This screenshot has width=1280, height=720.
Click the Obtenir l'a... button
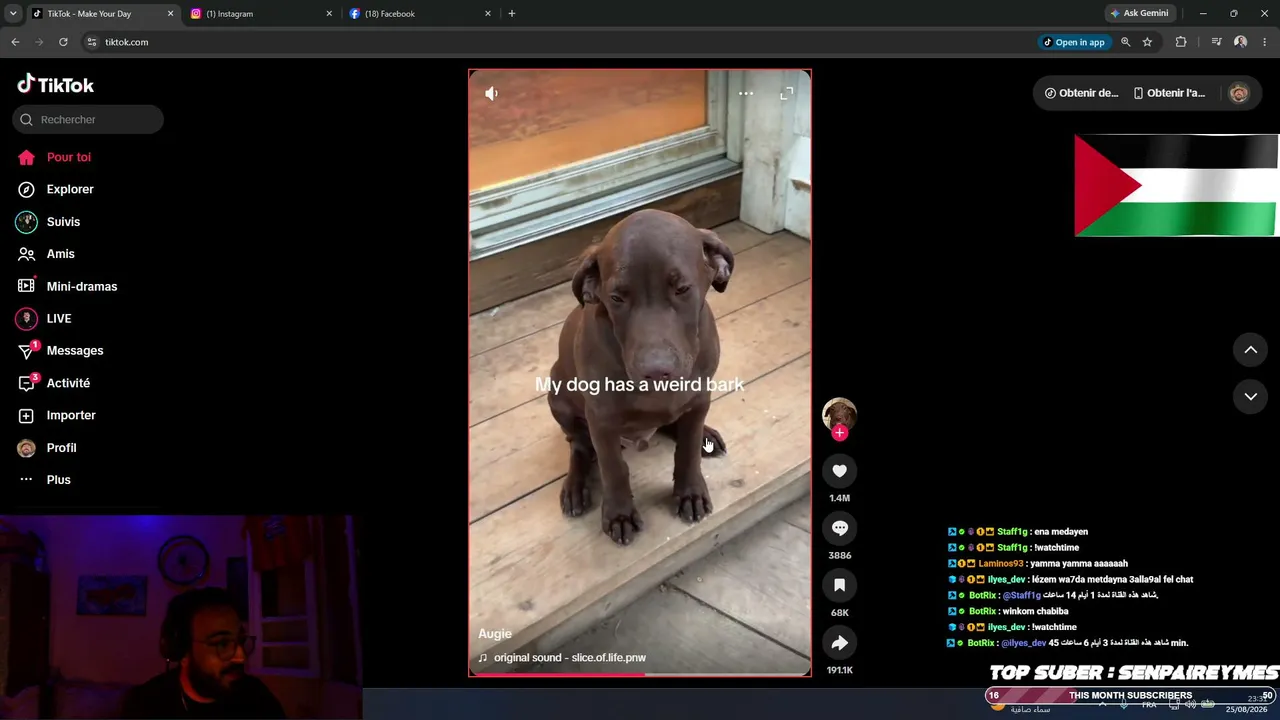[1169, 93]
